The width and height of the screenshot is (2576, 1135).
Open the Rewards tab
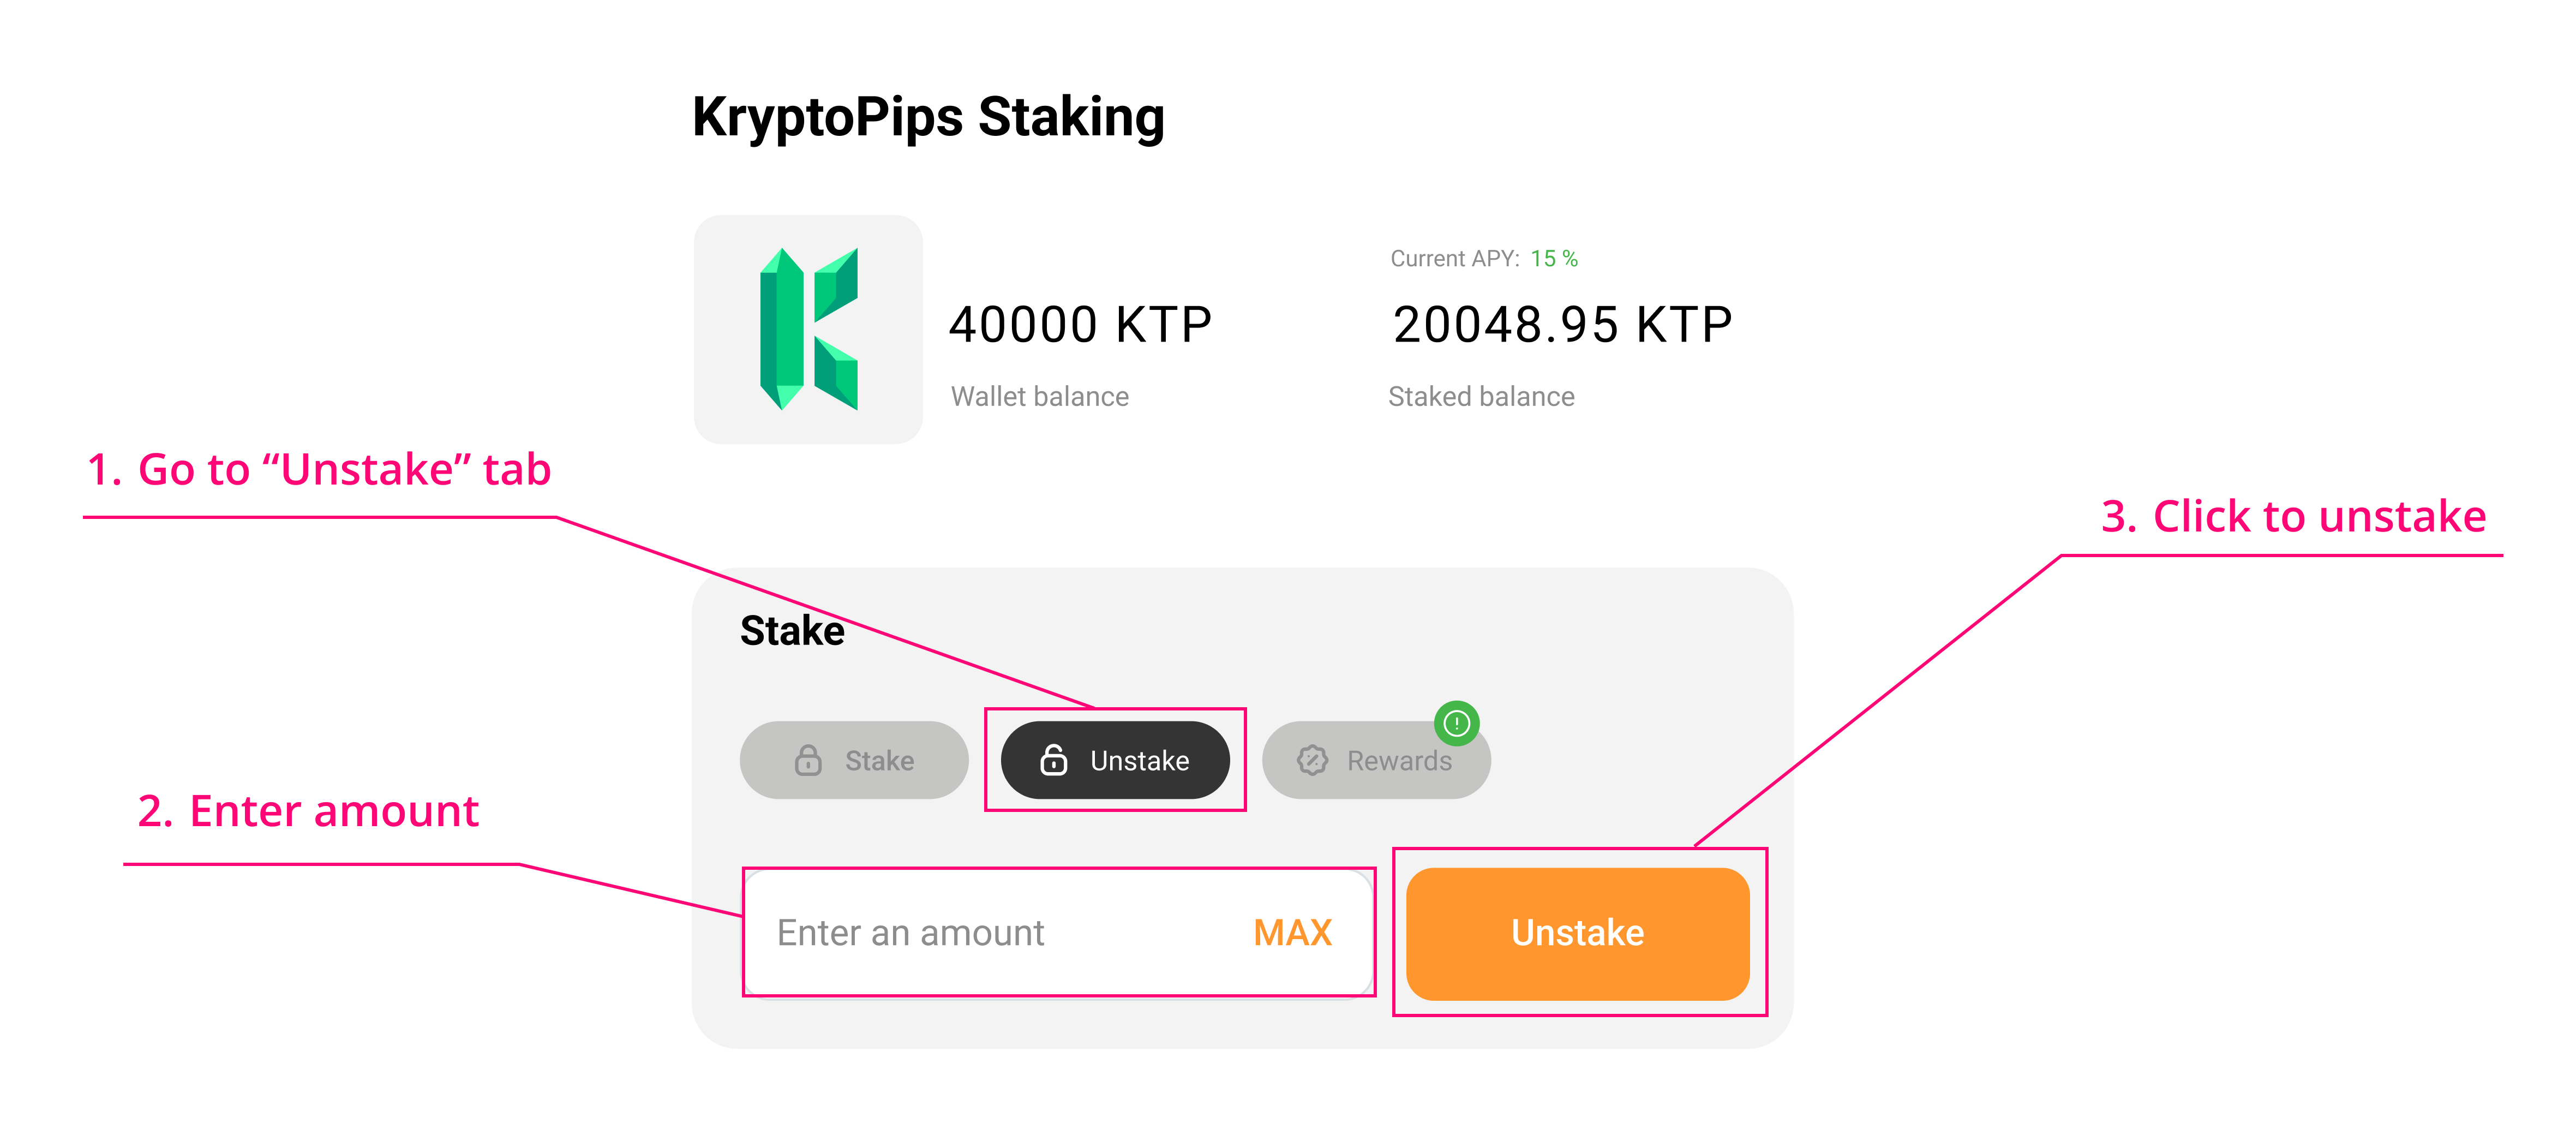pos(1376,761)
